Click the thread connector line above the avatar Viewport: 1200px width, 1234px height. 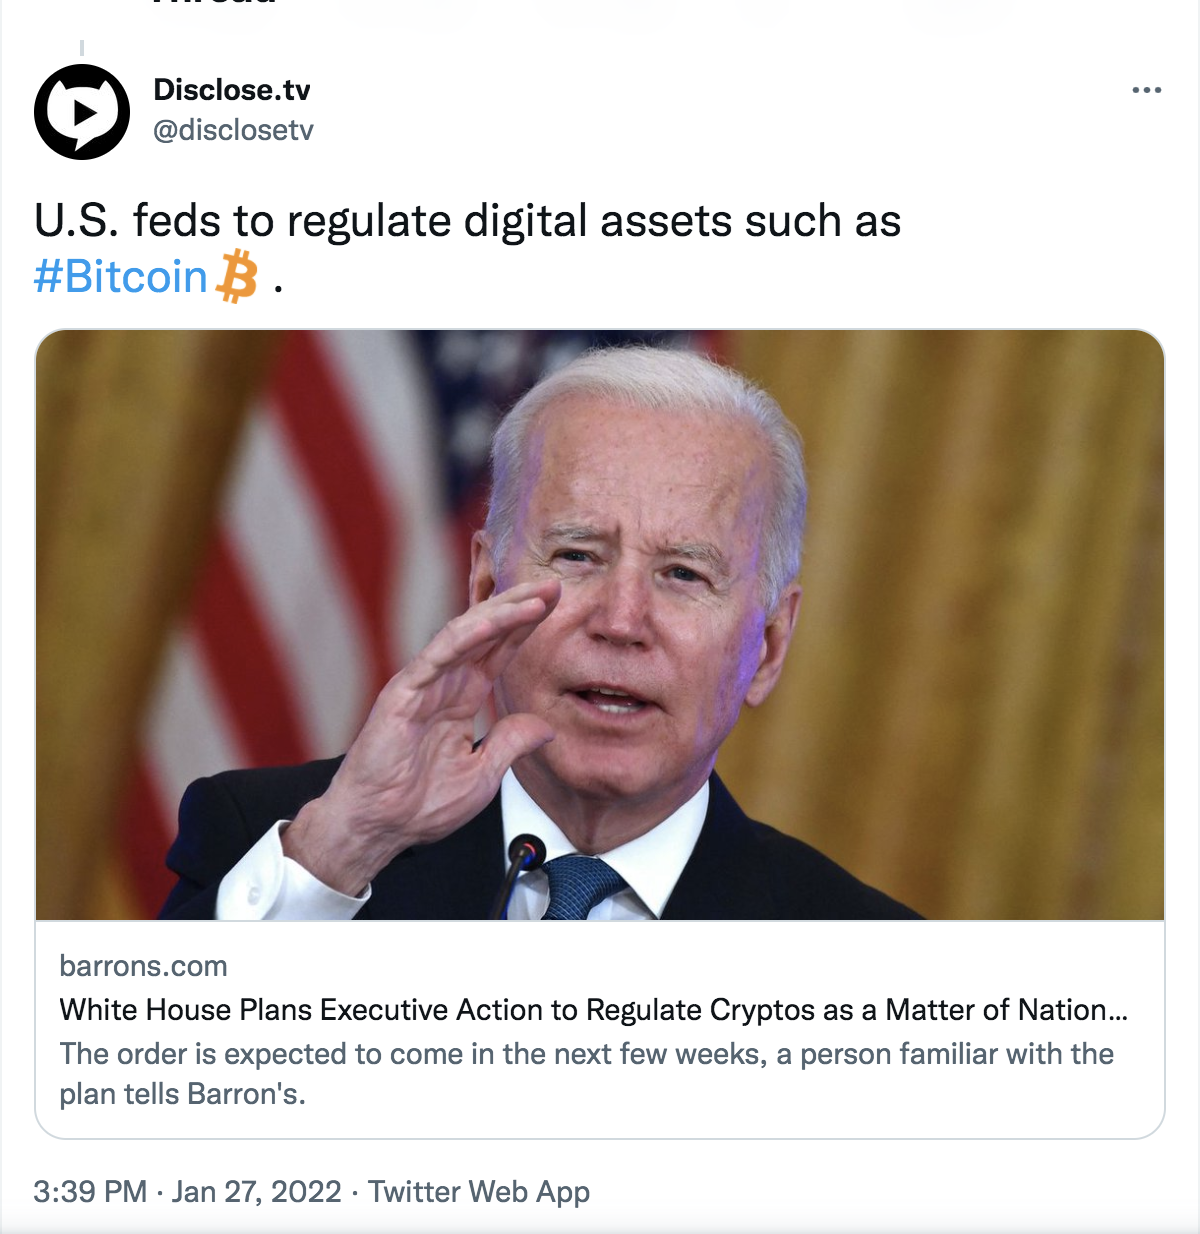tap(82, 47)
